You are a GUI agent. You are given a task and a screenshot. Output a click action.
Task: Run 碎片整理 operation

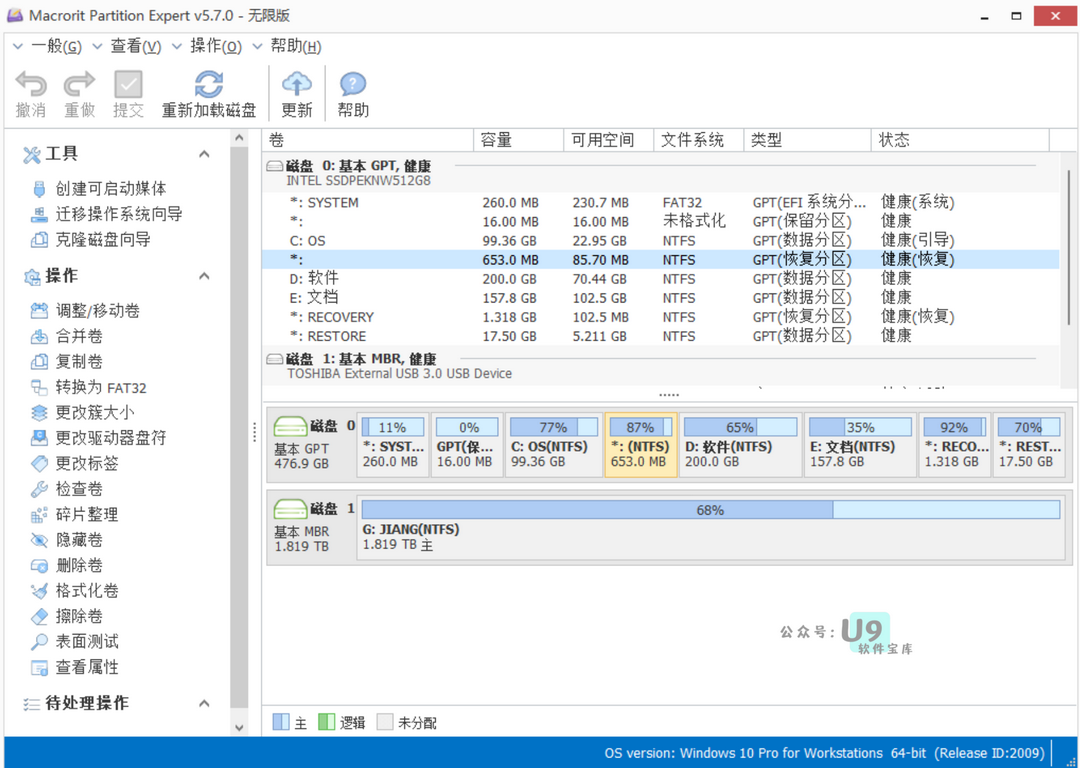click(x=76, y=515)
